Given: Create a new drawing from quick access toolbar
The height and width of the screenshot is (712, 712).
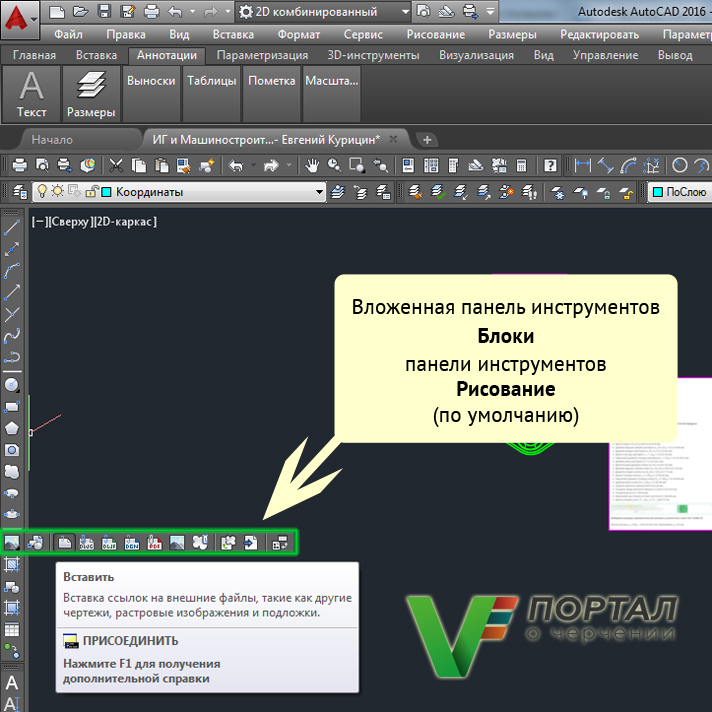Looking at the screenshot, I should (57, 12).
